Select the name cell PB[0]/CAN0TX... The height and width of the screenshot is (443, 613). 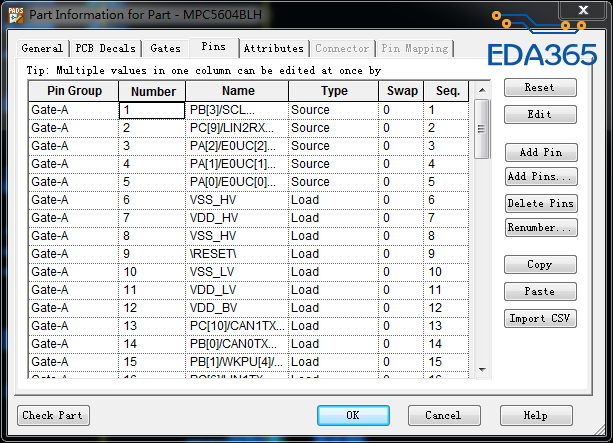click(x=237, y=344)
